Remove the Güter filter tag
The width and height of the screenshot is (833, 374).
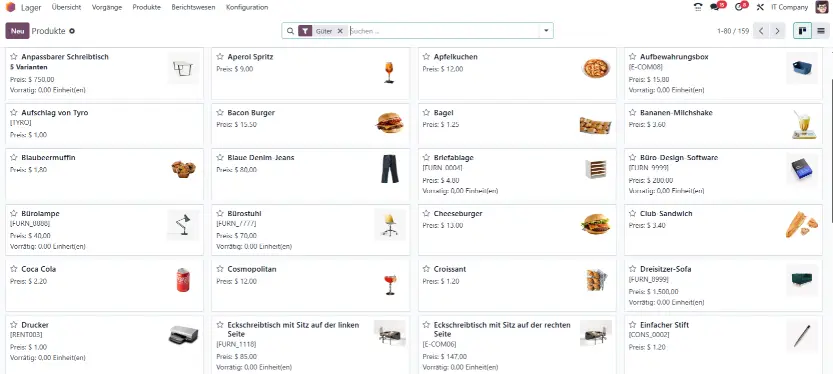click(x=340, y=31)
